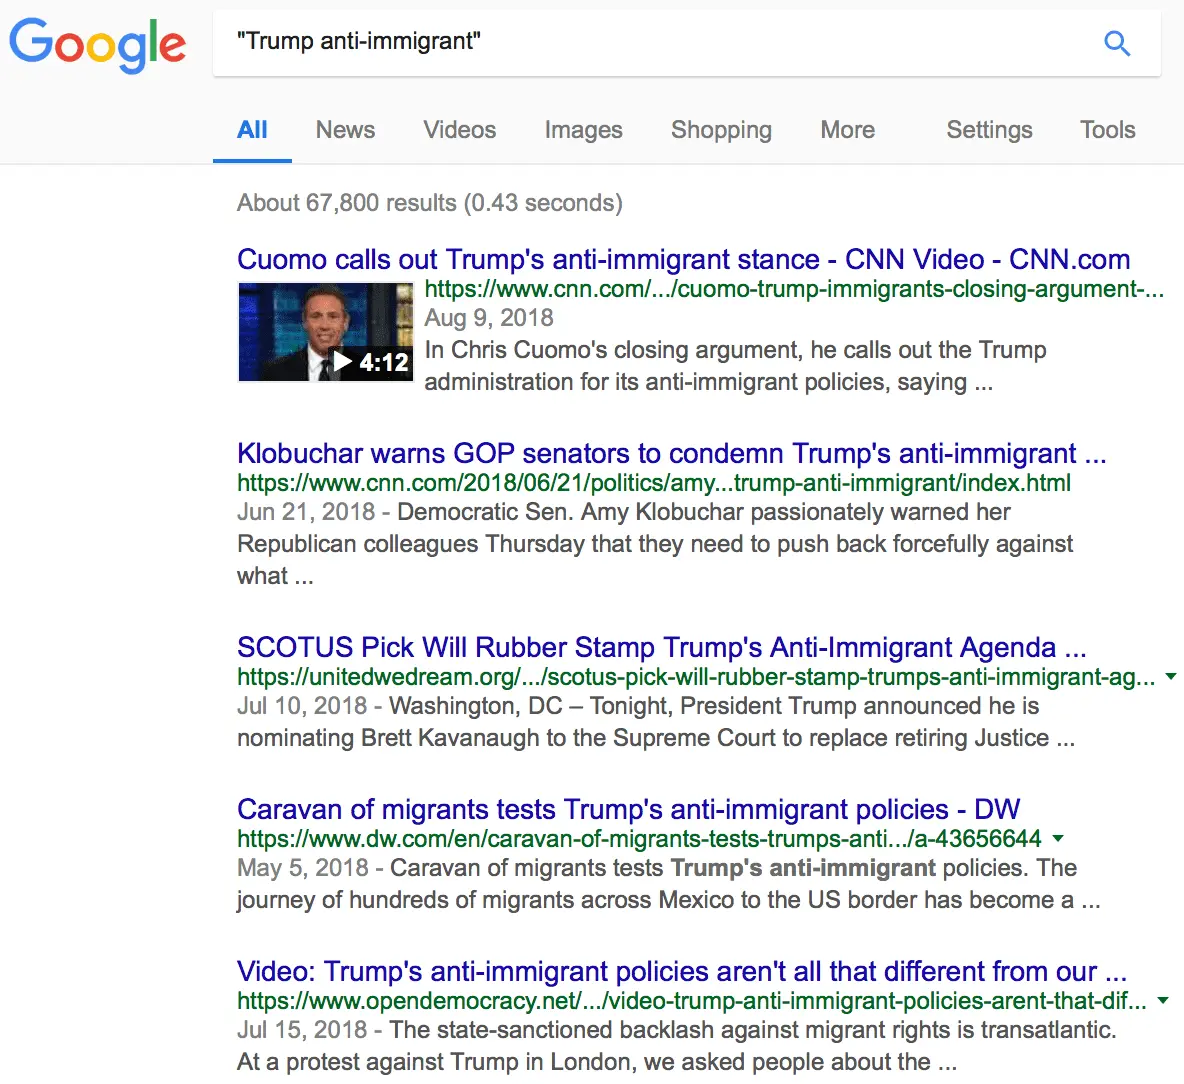
Task: Open the Images tab
Action: tap(583, 130)
